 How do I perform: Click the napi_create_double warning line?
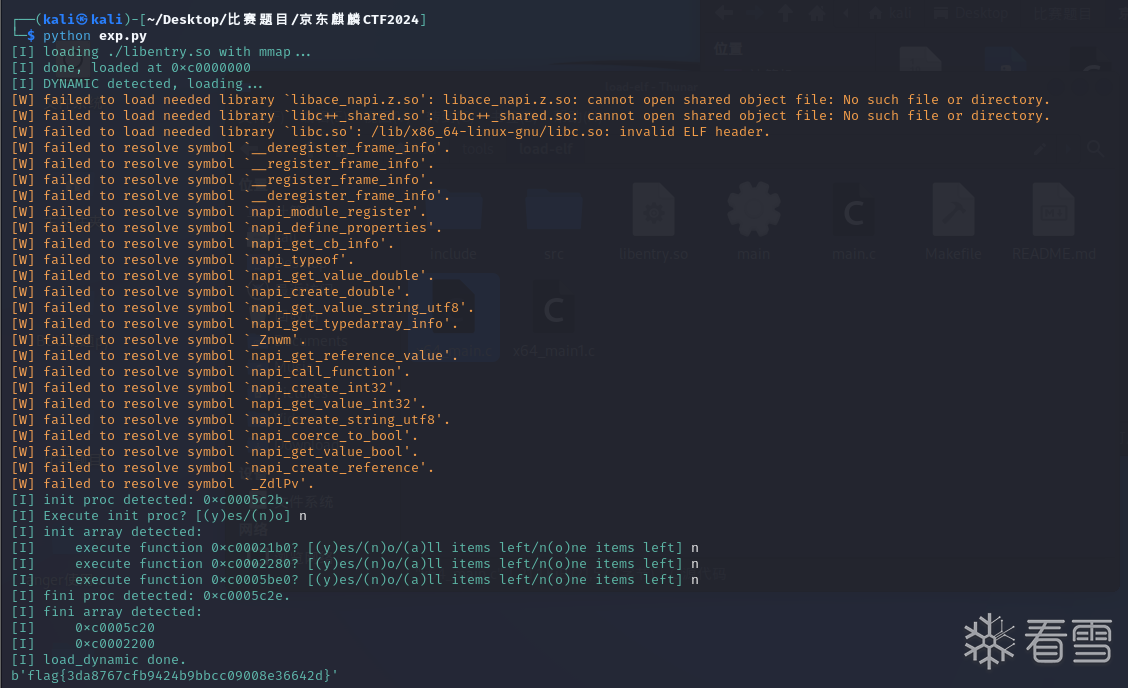pyautogui.click(x=211, y=291)
